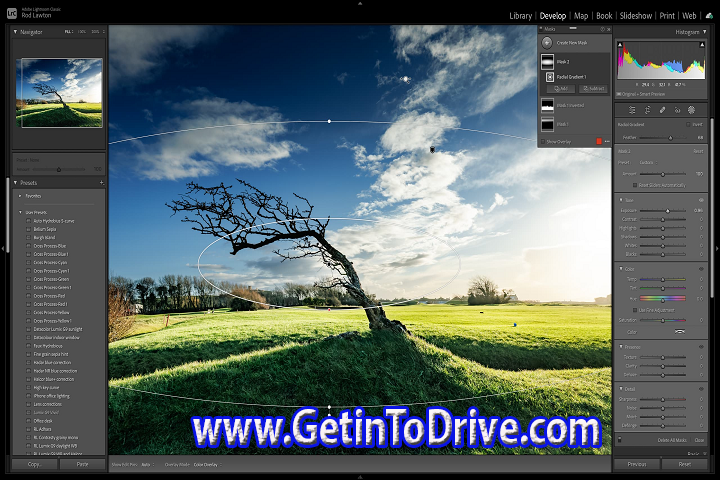Click the Exposure slider handle
The width and height of the screenshot is (720, 480).
[x=668, y=211]
